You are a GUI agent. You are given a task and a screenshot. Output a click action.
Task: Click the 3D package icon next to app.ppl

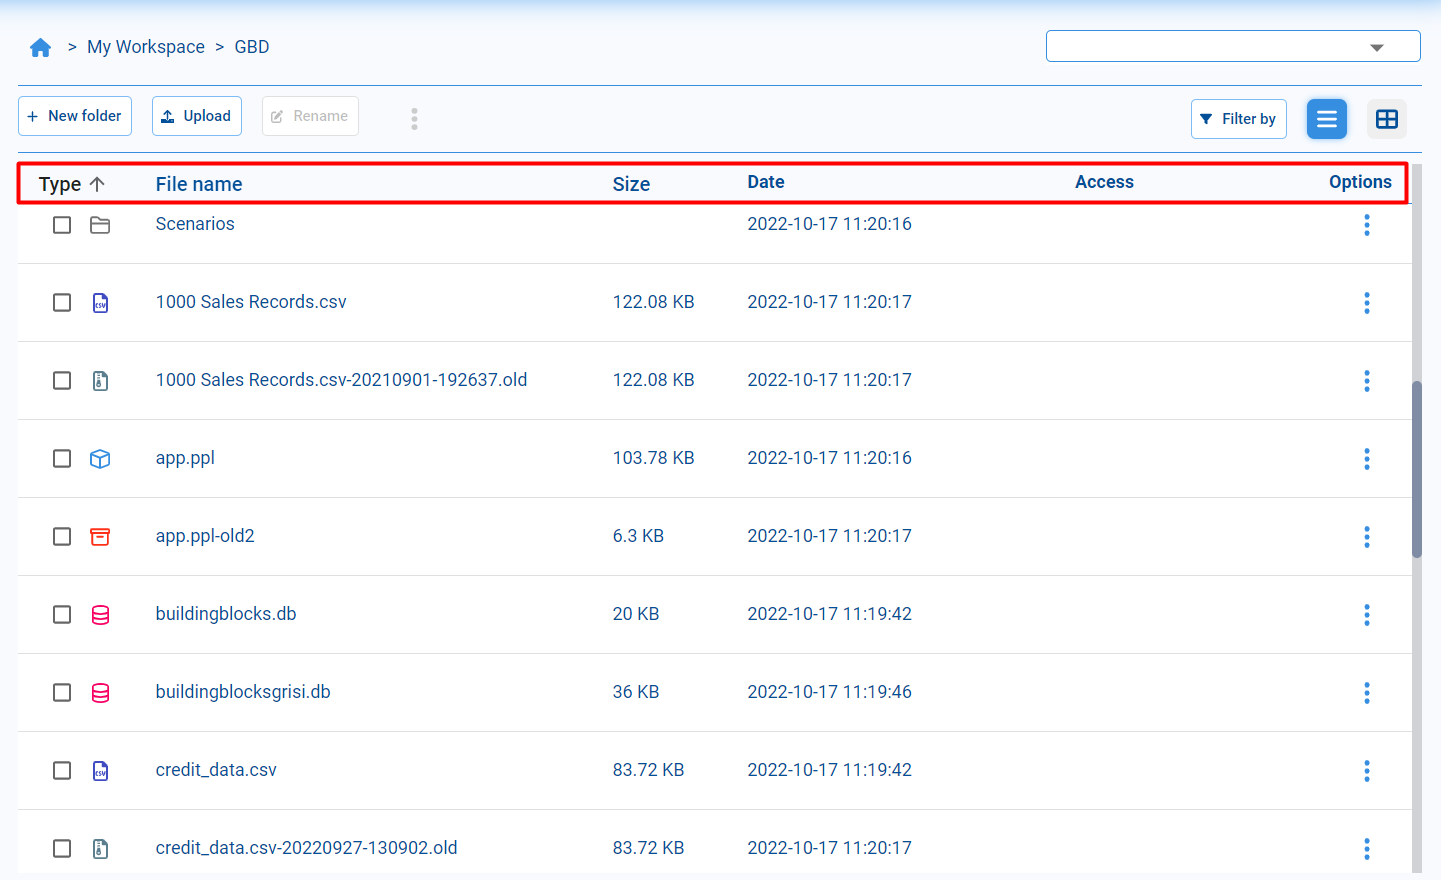(x=100, y=458)
